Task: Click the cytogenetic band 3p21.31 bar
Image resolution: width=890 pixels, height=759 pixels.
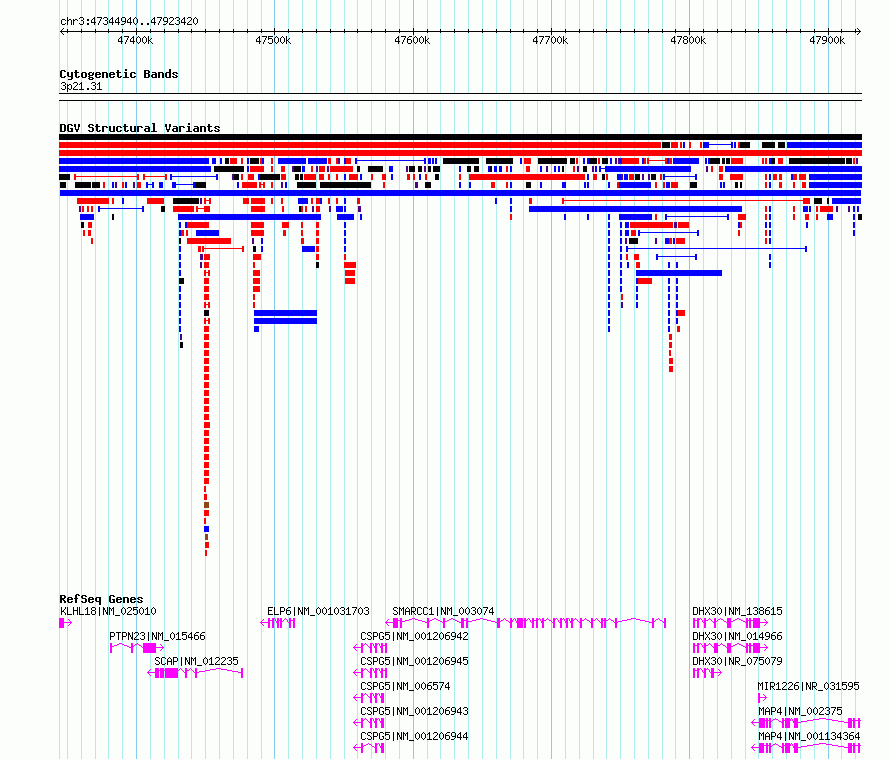Action: [460, 97]
